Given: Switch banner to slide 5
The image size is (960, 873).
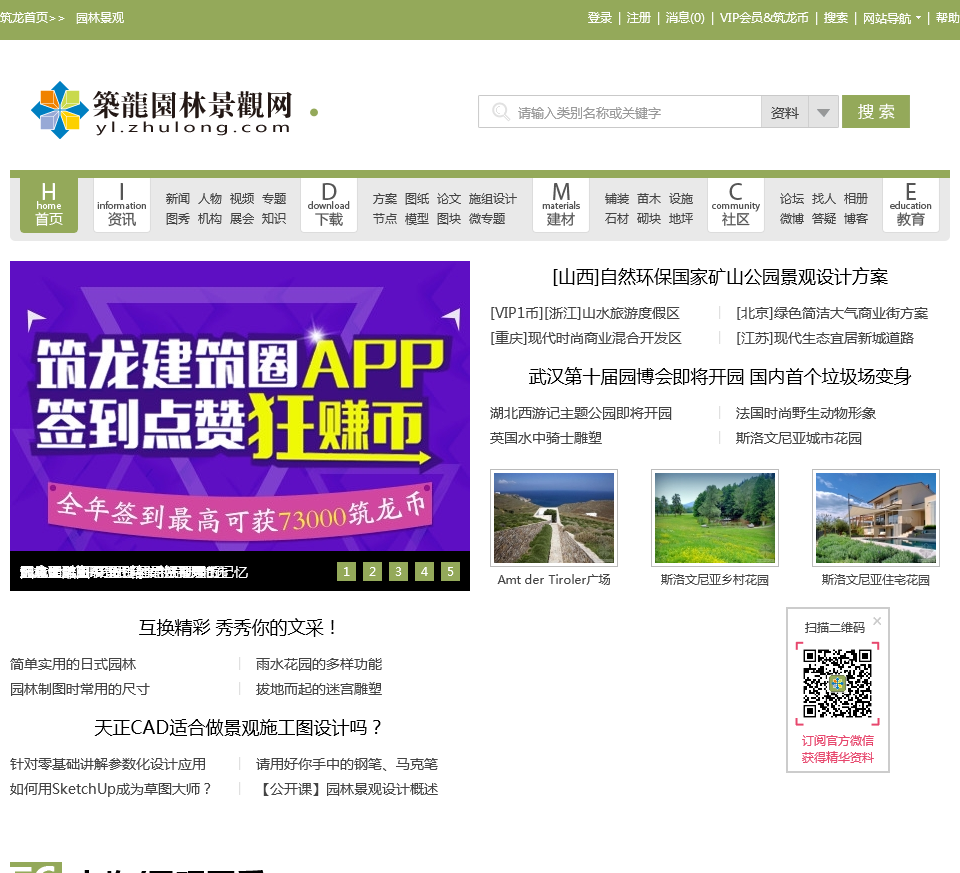Looking at the screenshot, I should coord(450,572).
